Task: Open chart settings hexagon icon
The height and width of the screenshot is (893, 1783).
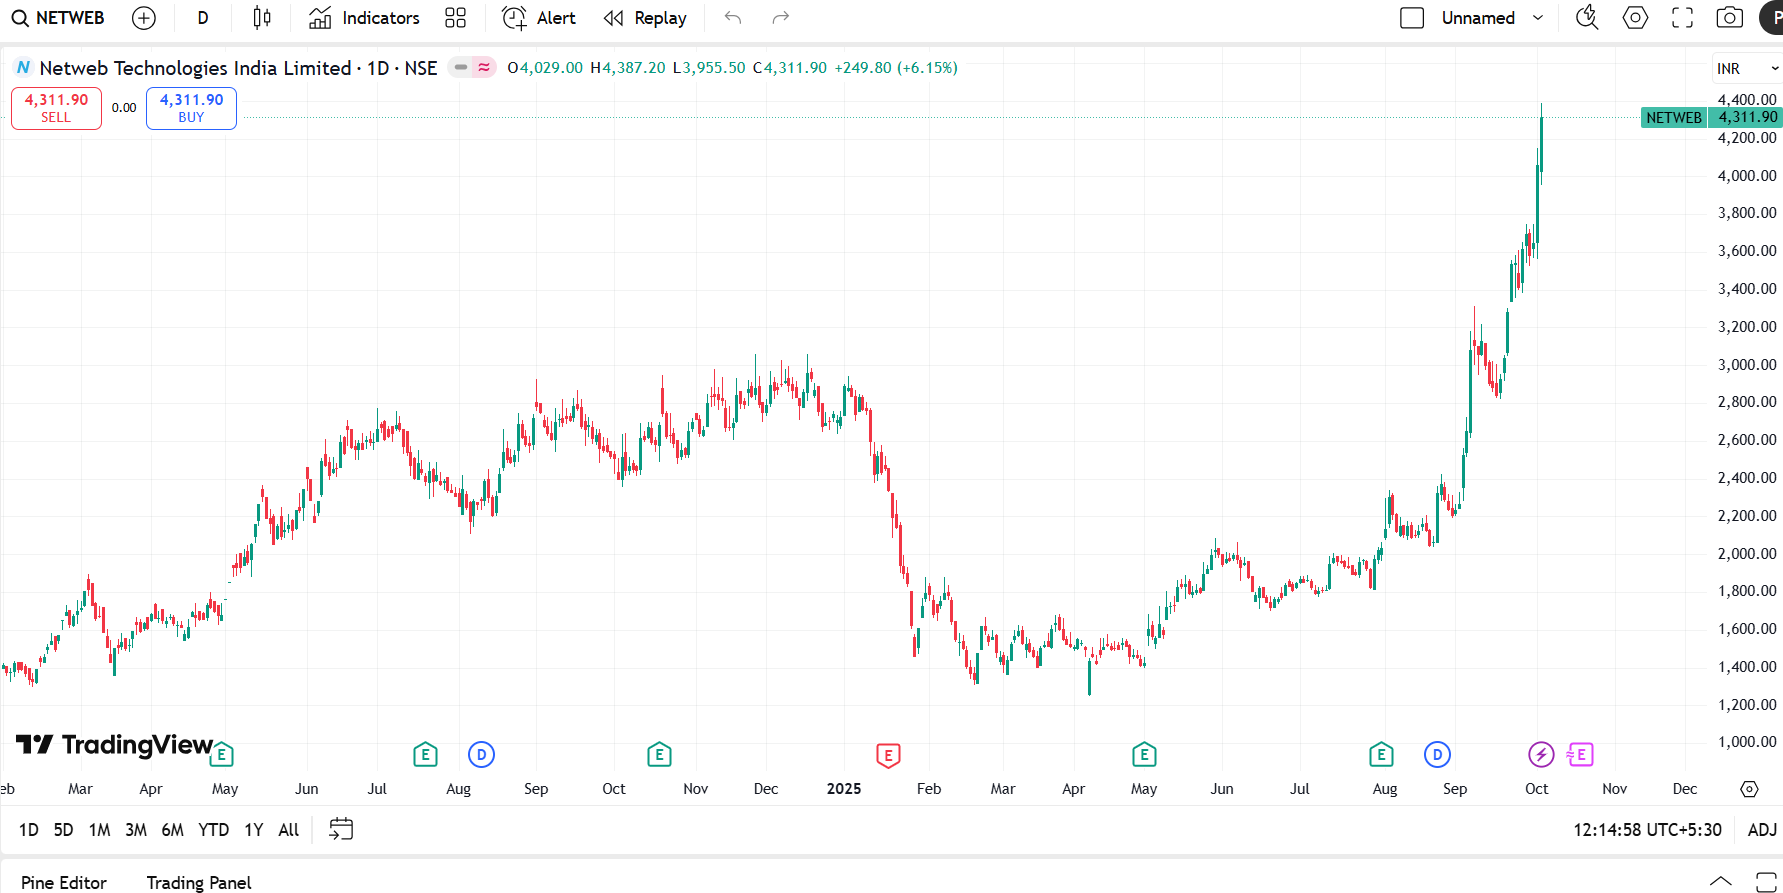Action: (x=1635, y=18)
